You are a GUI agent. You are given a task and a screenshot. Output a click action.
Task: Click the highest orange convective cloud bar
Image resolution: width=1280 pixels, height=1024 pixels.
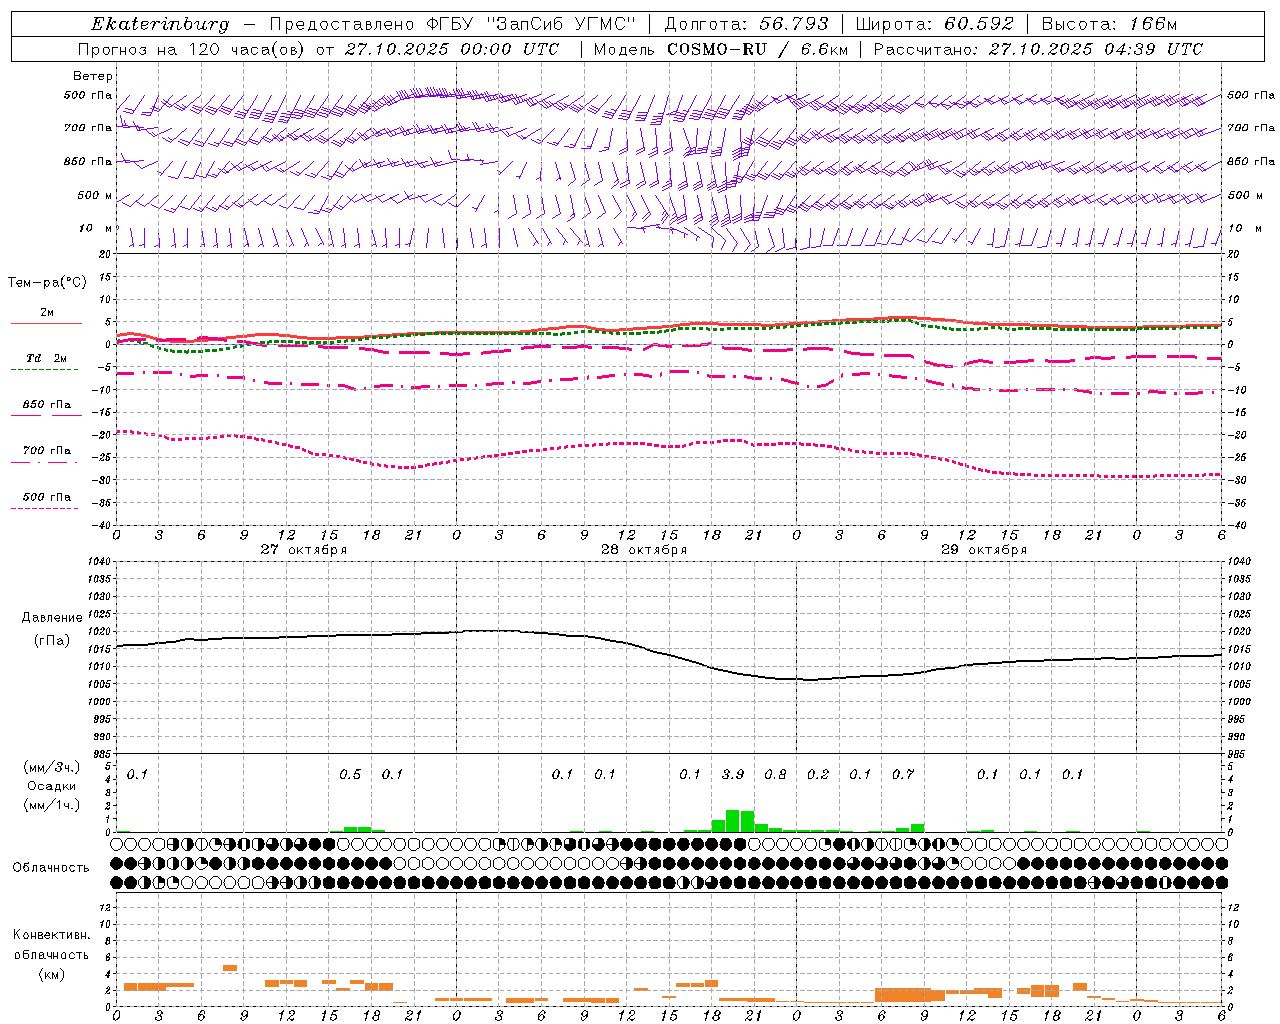[x=230, y=968]
